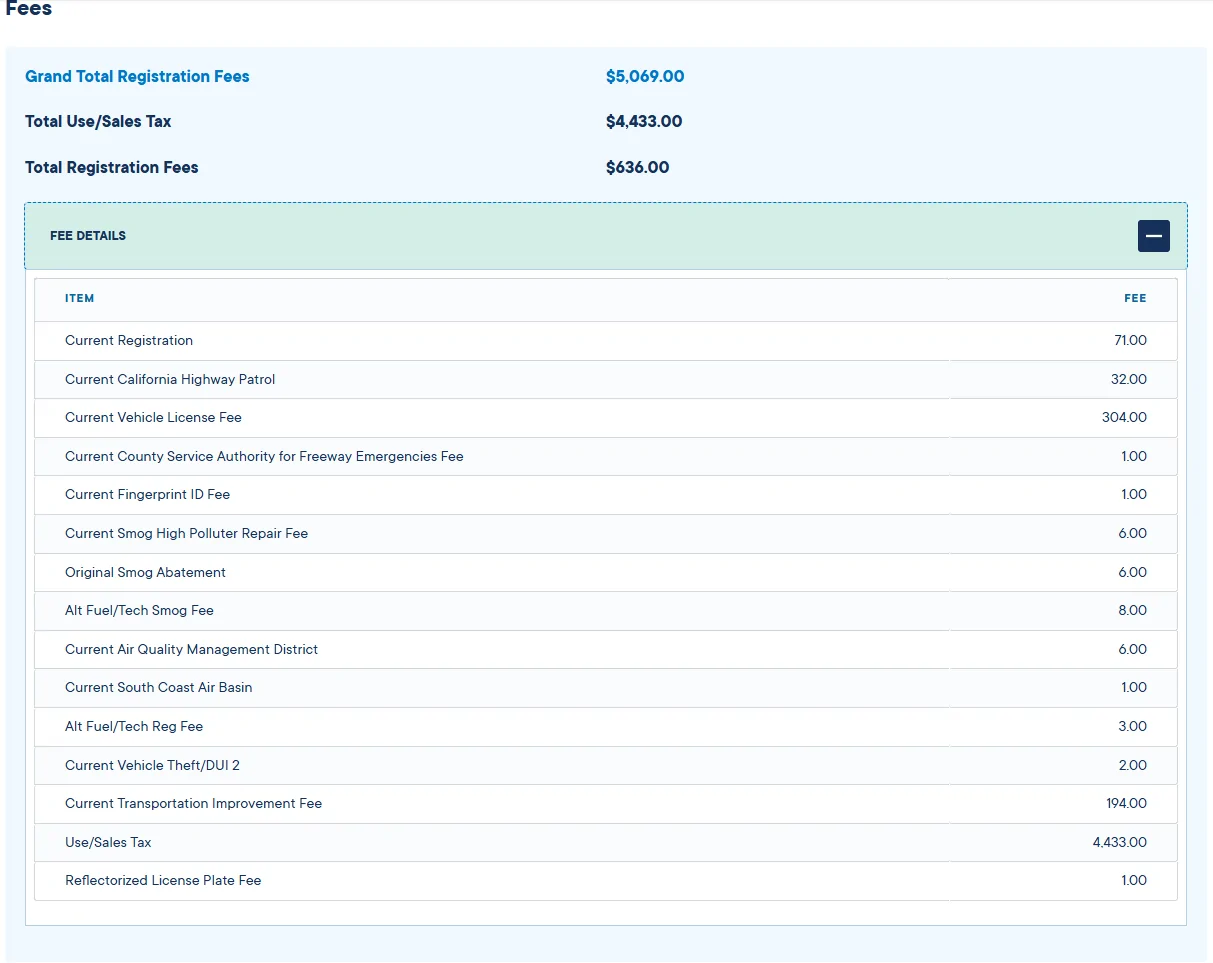The width and height of the screenshot is (1213, 963).
Task: Select the Grand Total Registration Fees label
Action: pos(137,77)
